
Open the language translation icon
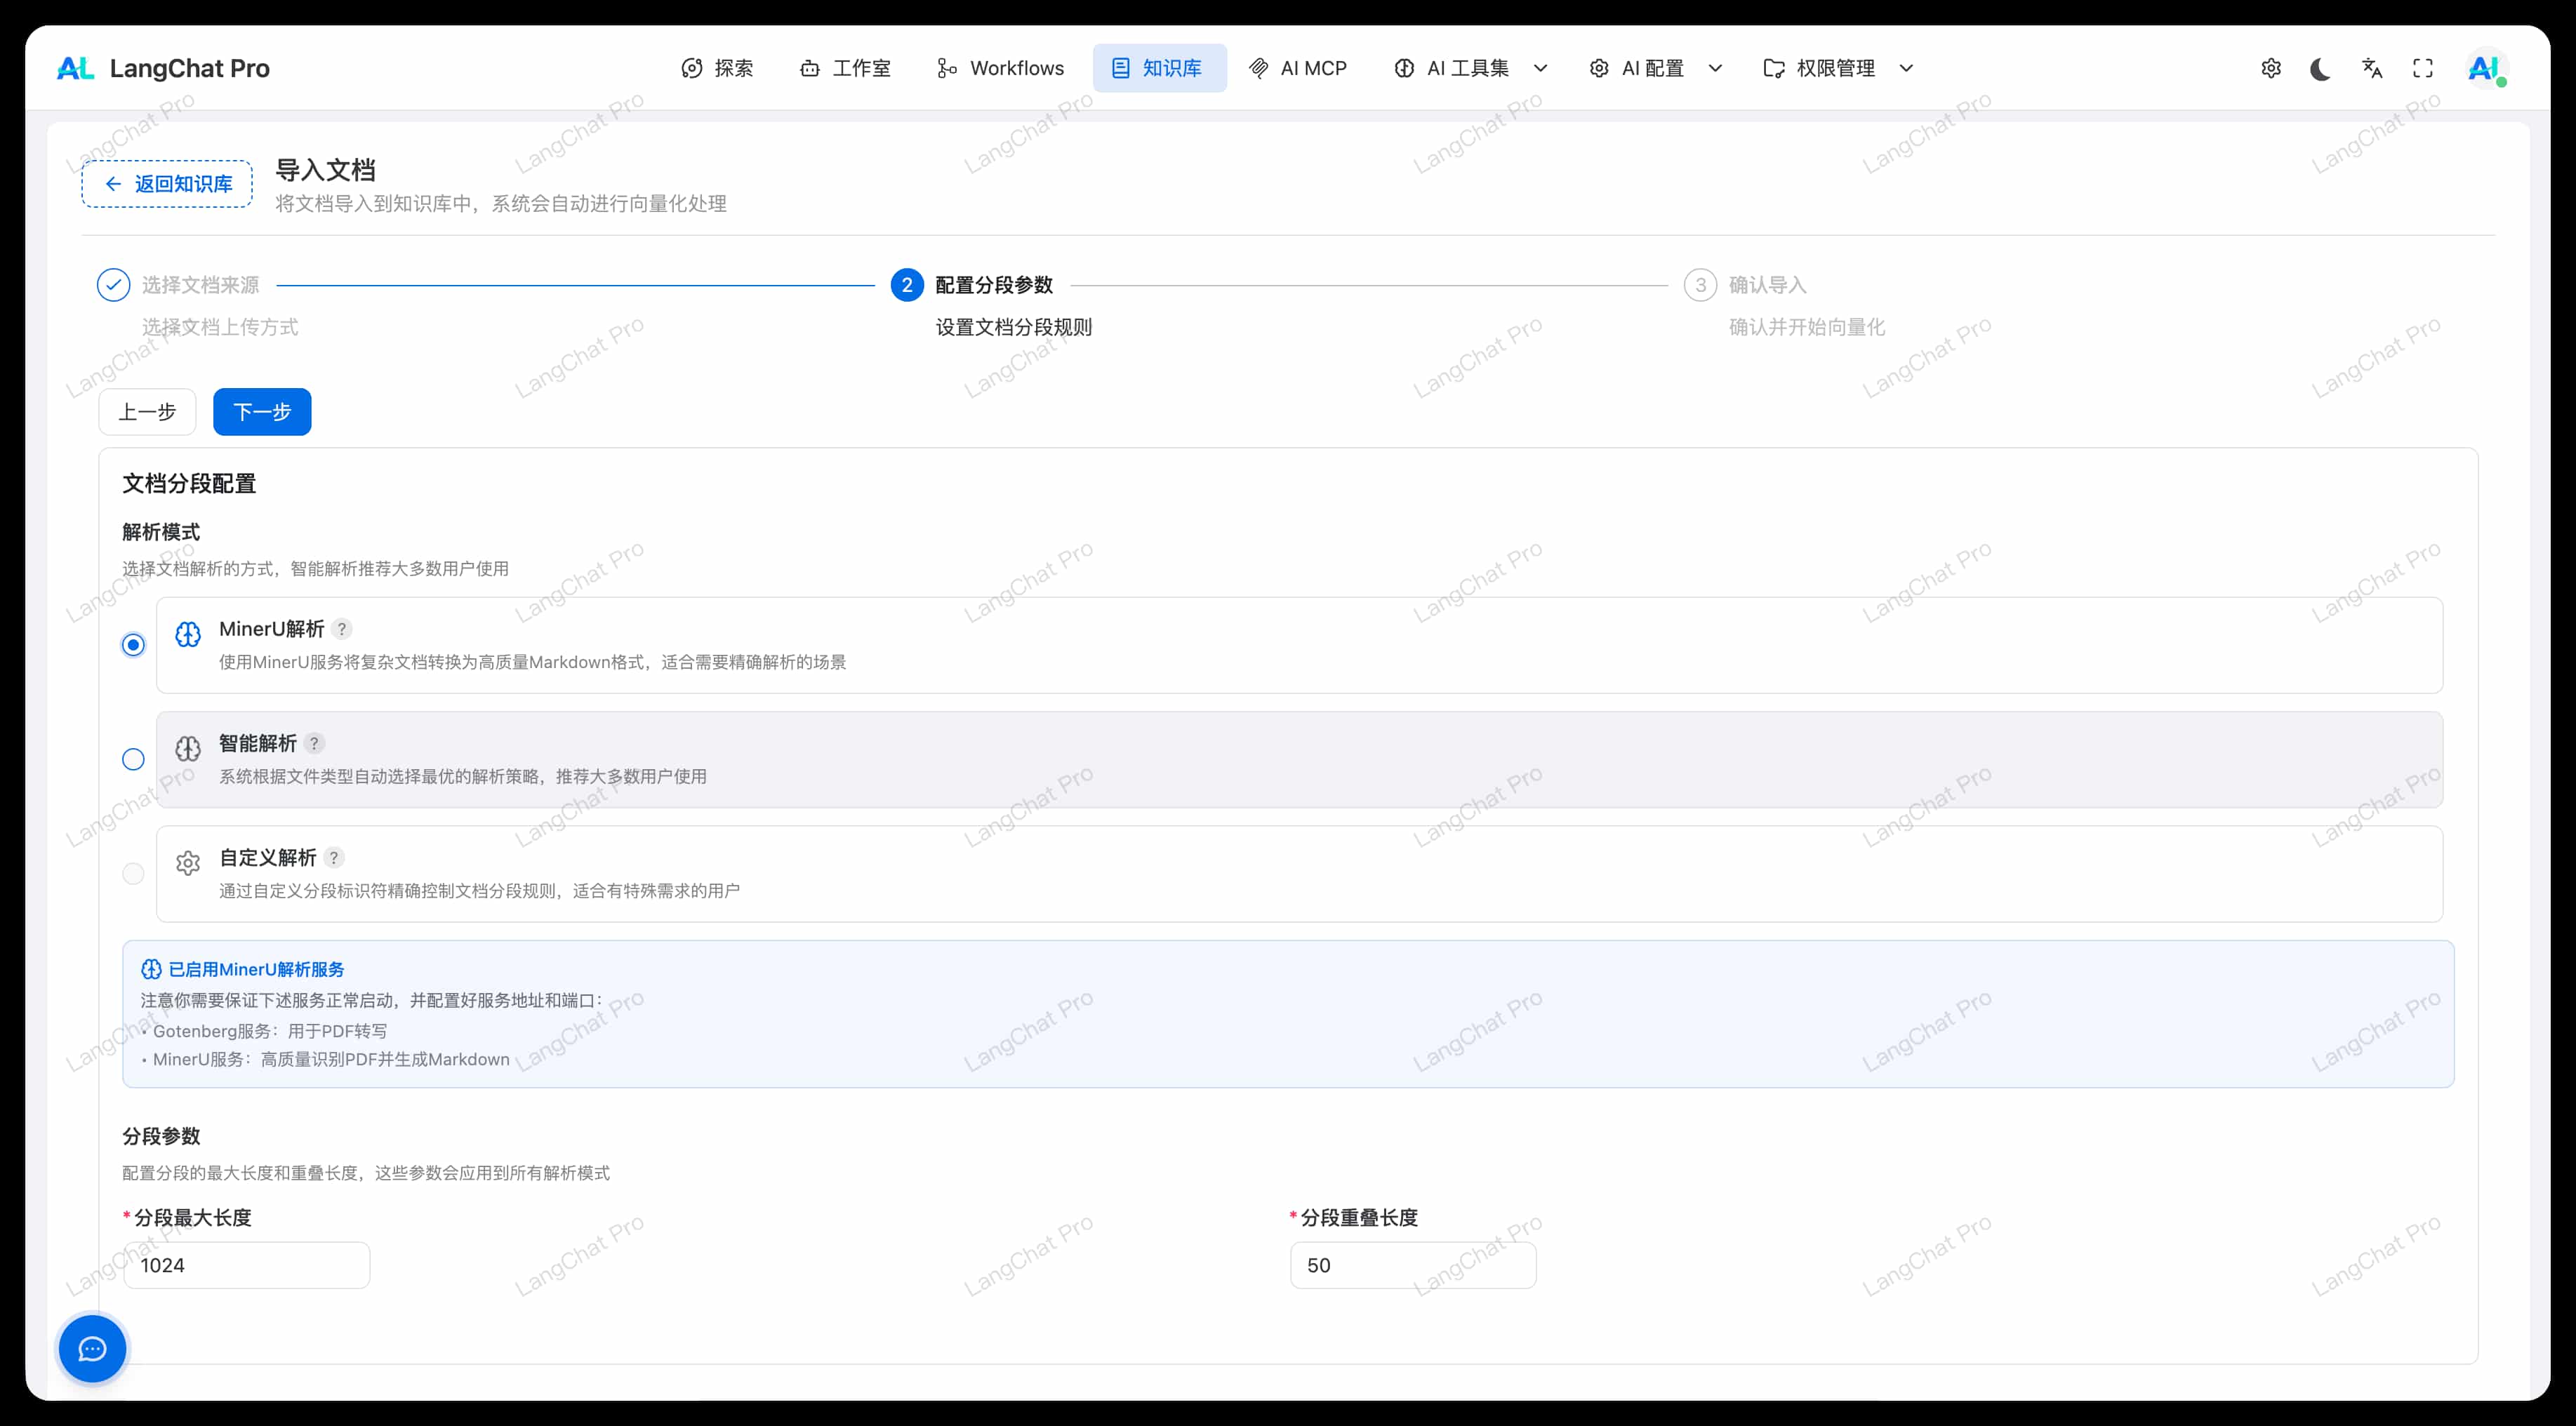pos(2372,68)
